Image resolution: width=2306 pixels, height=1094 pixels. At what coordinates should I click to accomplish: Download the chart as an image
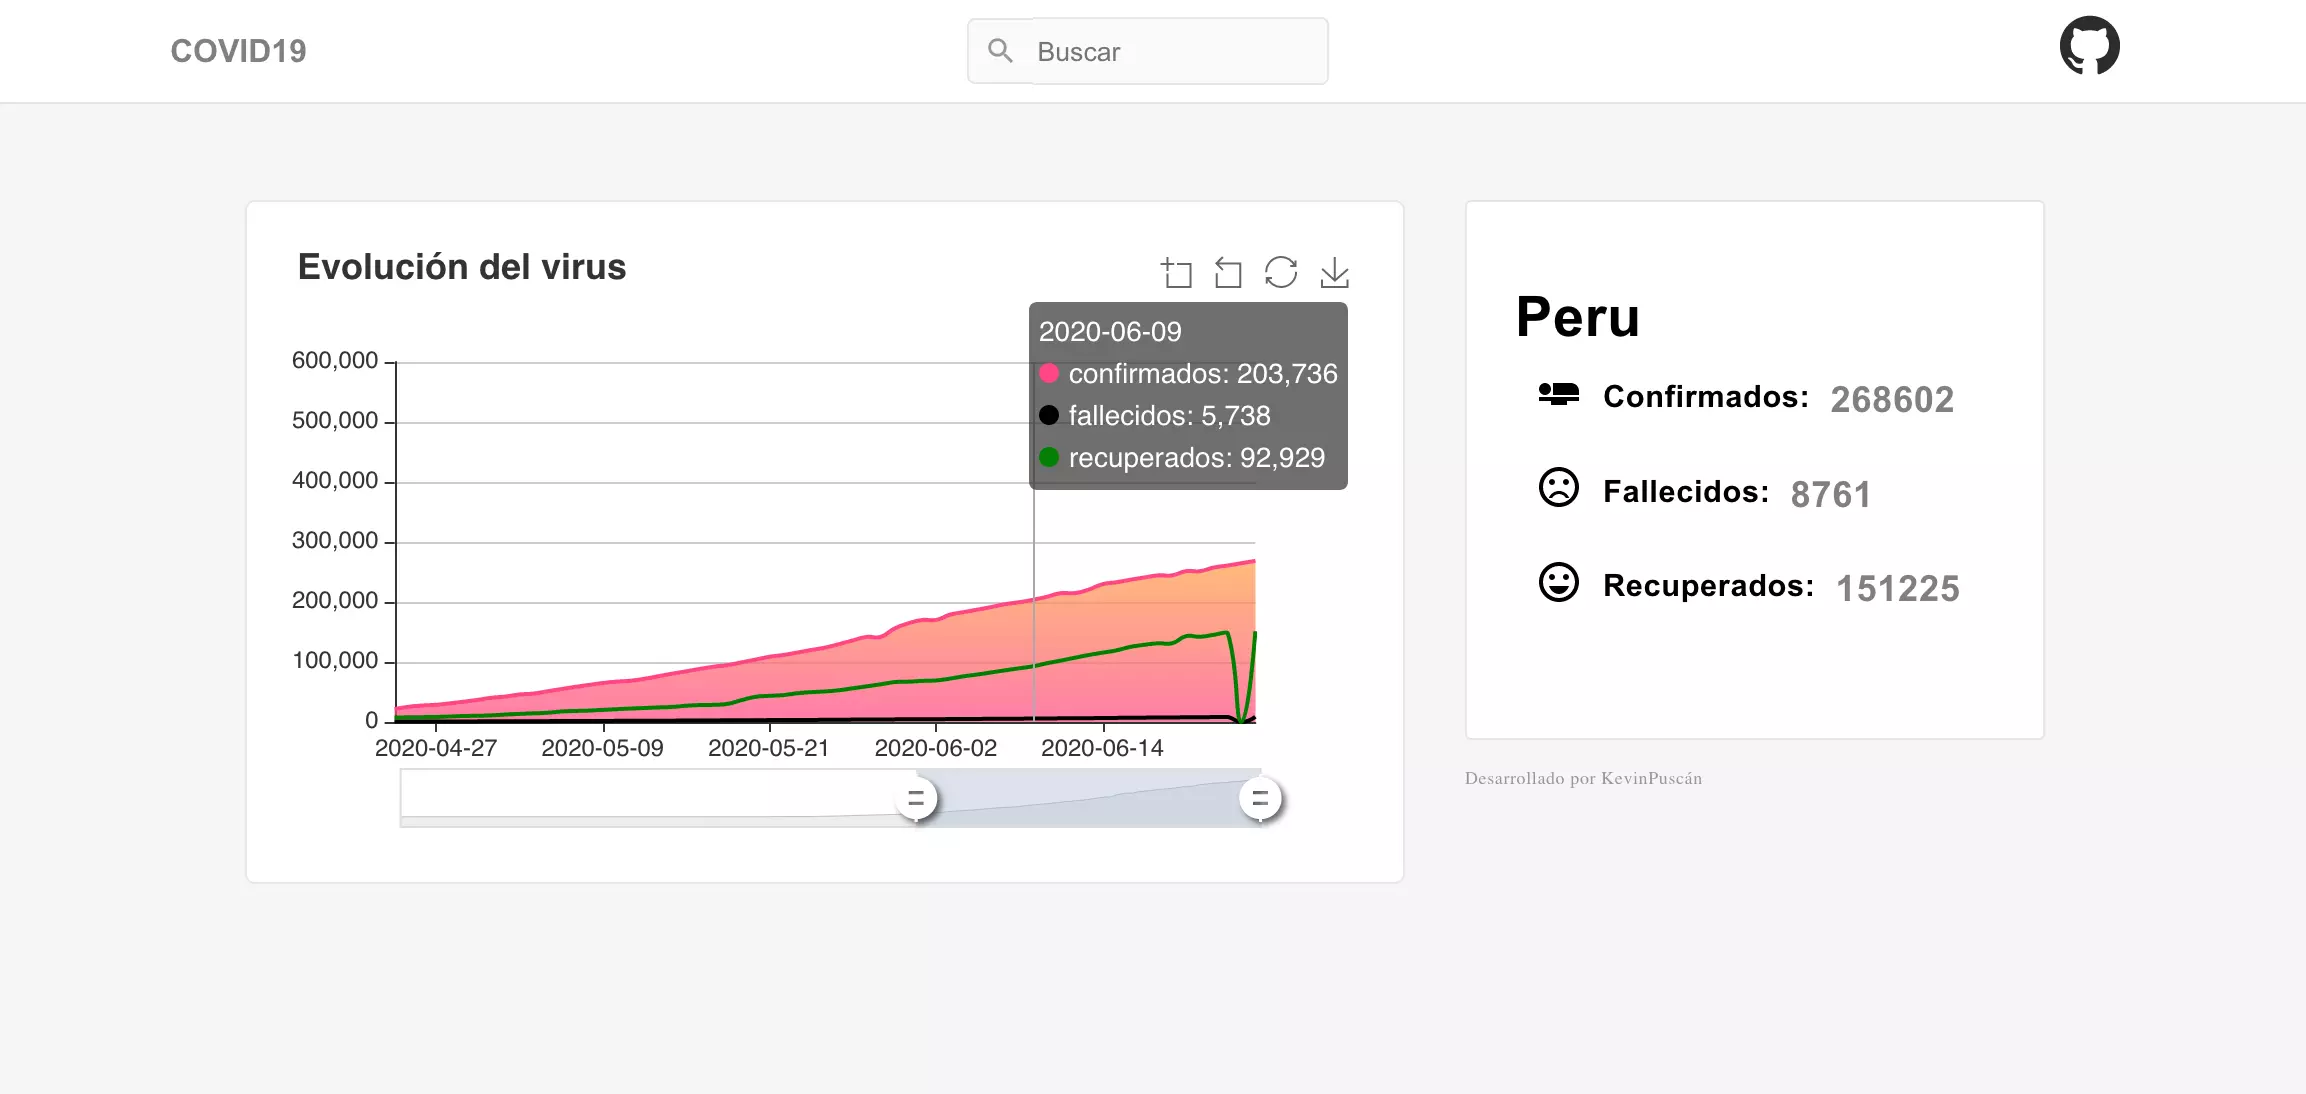(x=1335, y=272)
